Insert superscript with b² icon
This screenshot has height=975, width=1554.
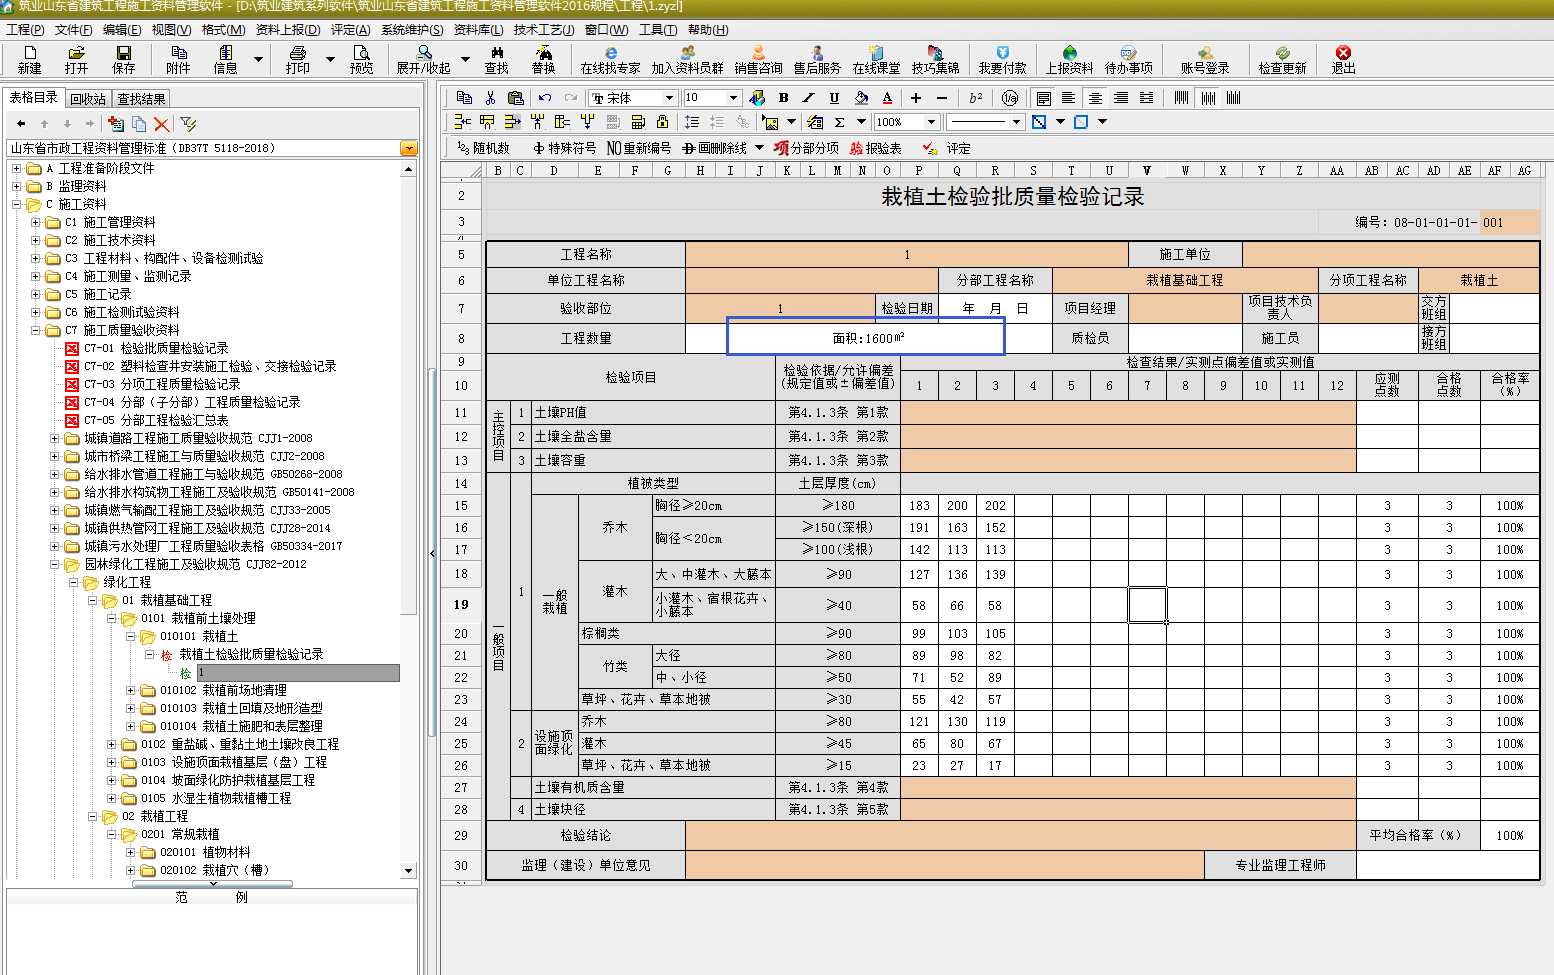(x=976, y=97)
